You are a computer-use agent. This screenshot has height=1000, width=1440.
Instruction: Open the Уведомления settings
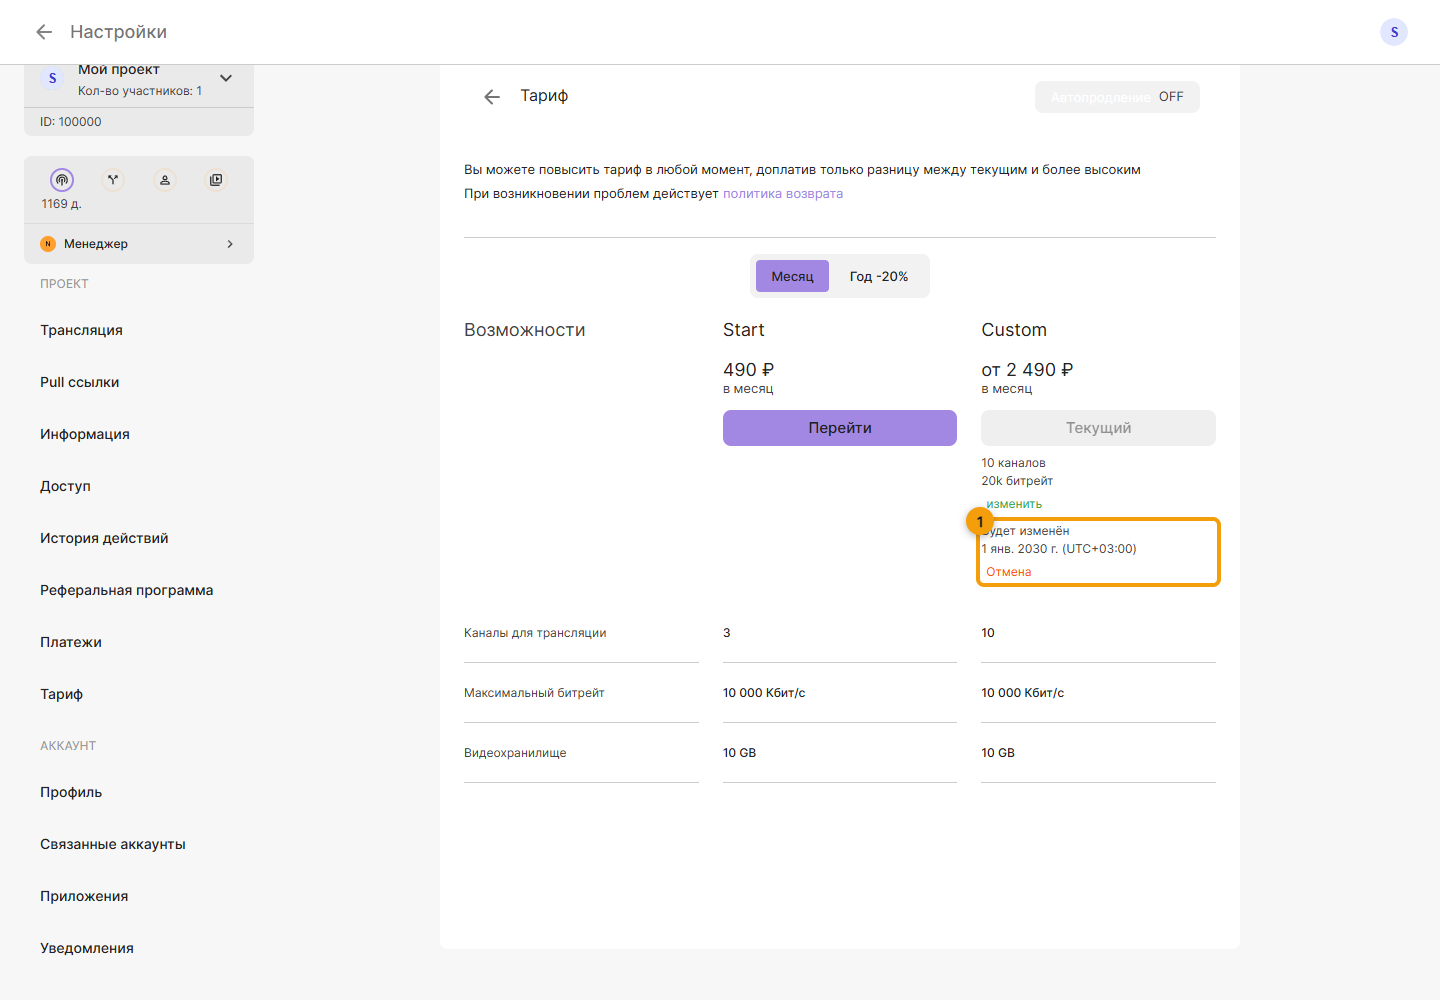[x=87, y=948]
